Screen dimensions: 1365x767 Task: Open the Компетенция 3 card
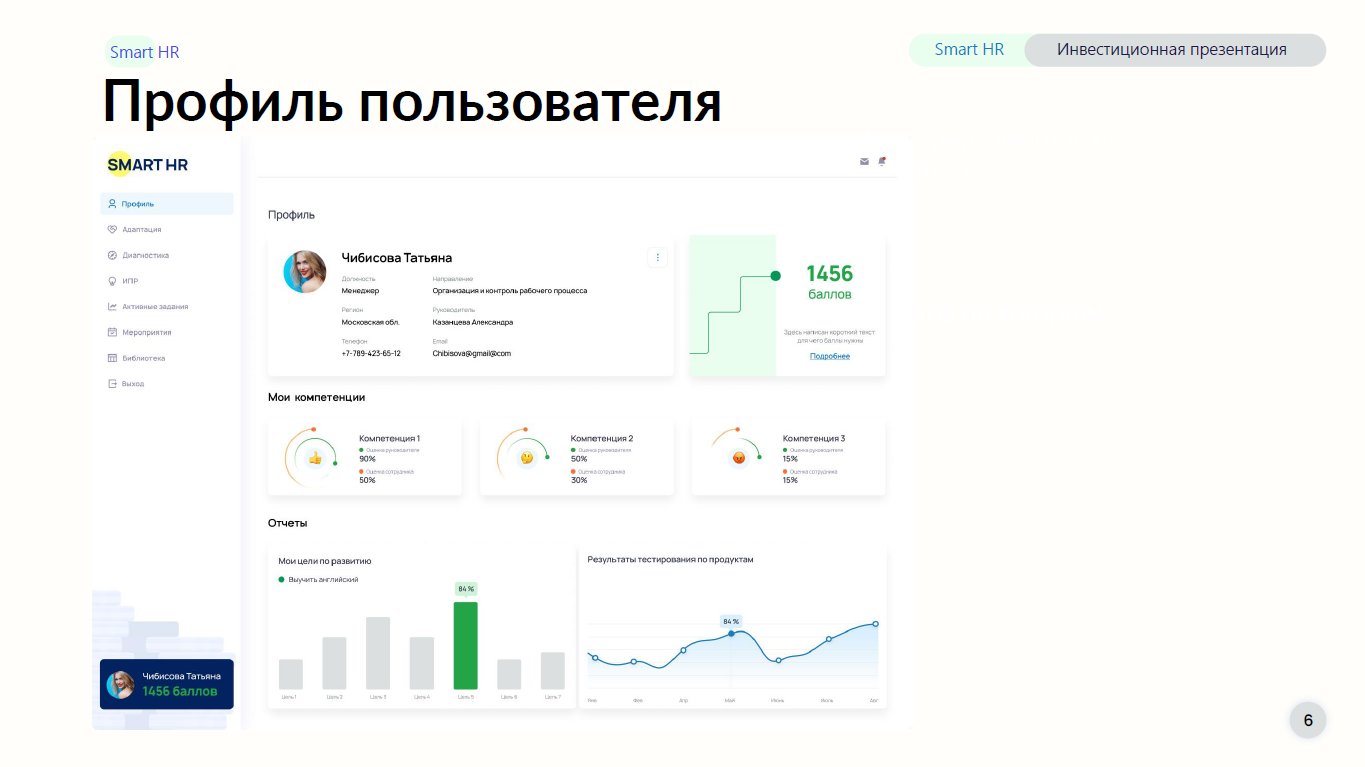(x=788, y=457)
